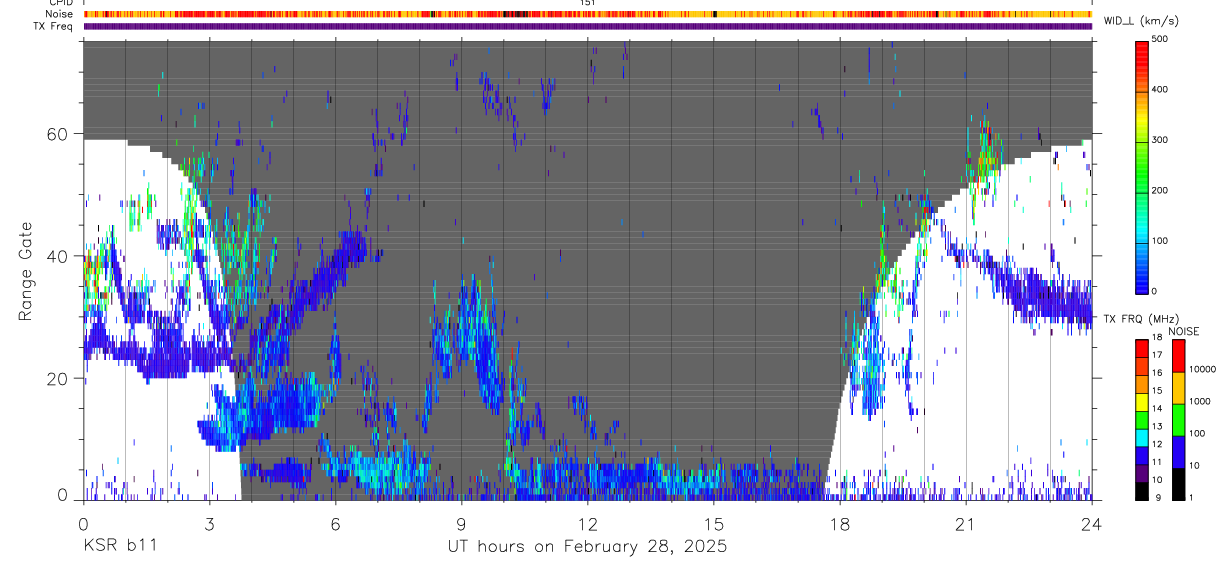Click the TX frequency color legend bar
This screenshot has height=567, width=1228.
point(1142,419)
